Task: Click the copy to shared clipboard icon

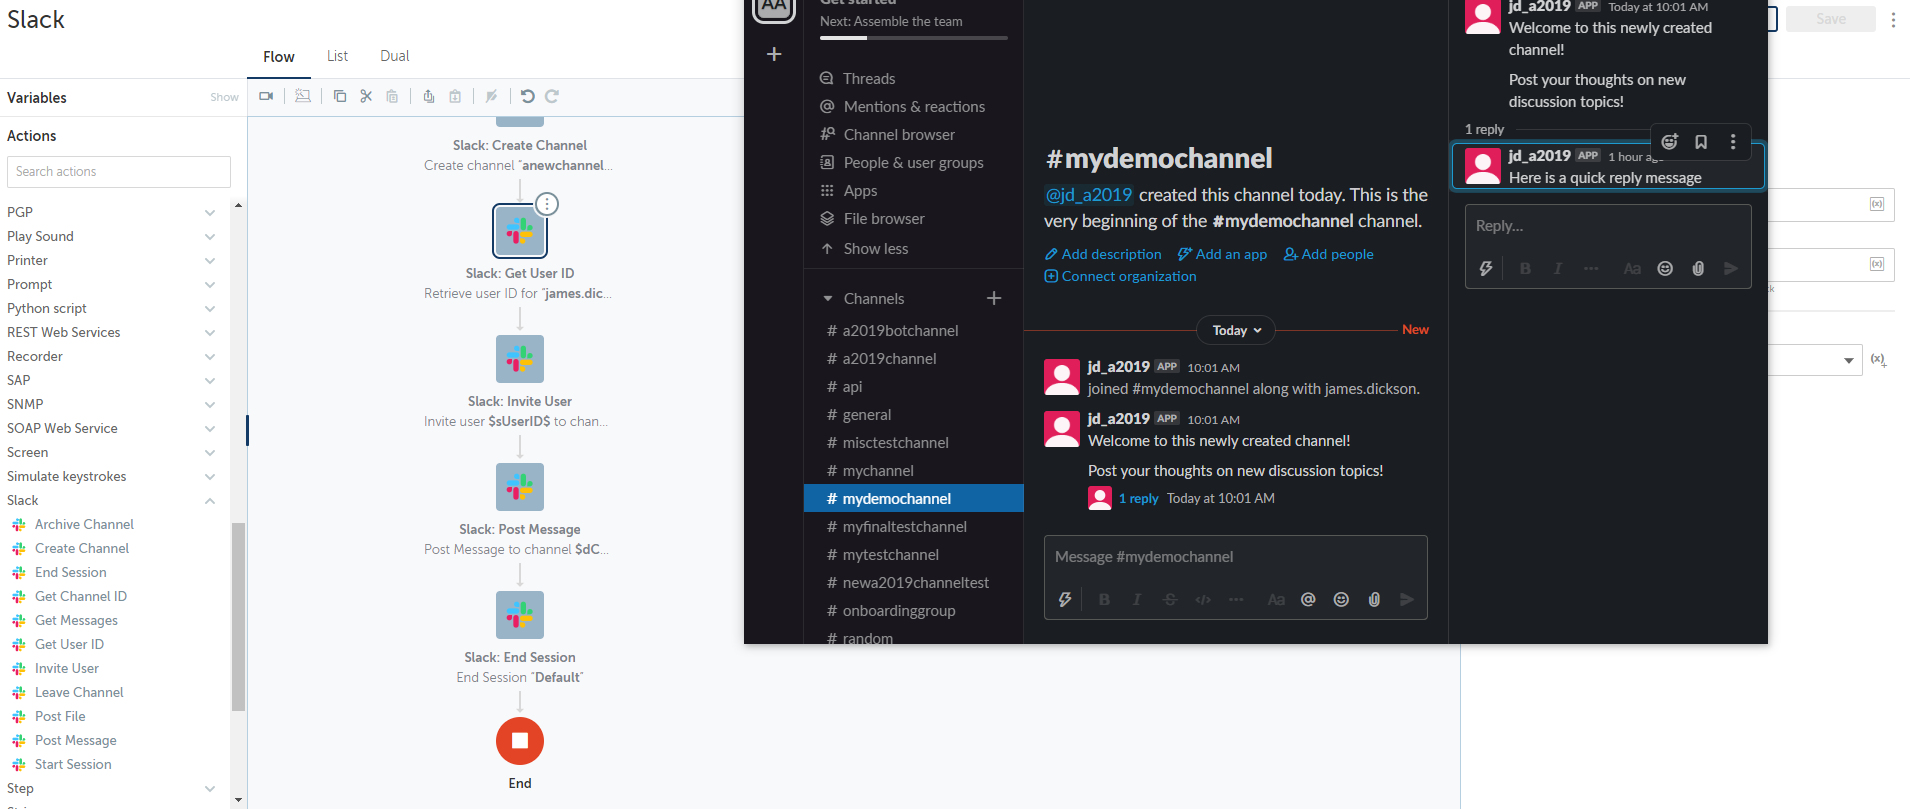Action: 429,96
